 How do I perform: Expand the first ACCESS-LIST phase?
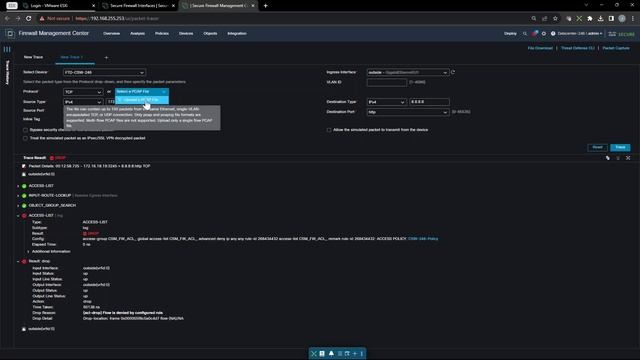[x=18, y=186]
